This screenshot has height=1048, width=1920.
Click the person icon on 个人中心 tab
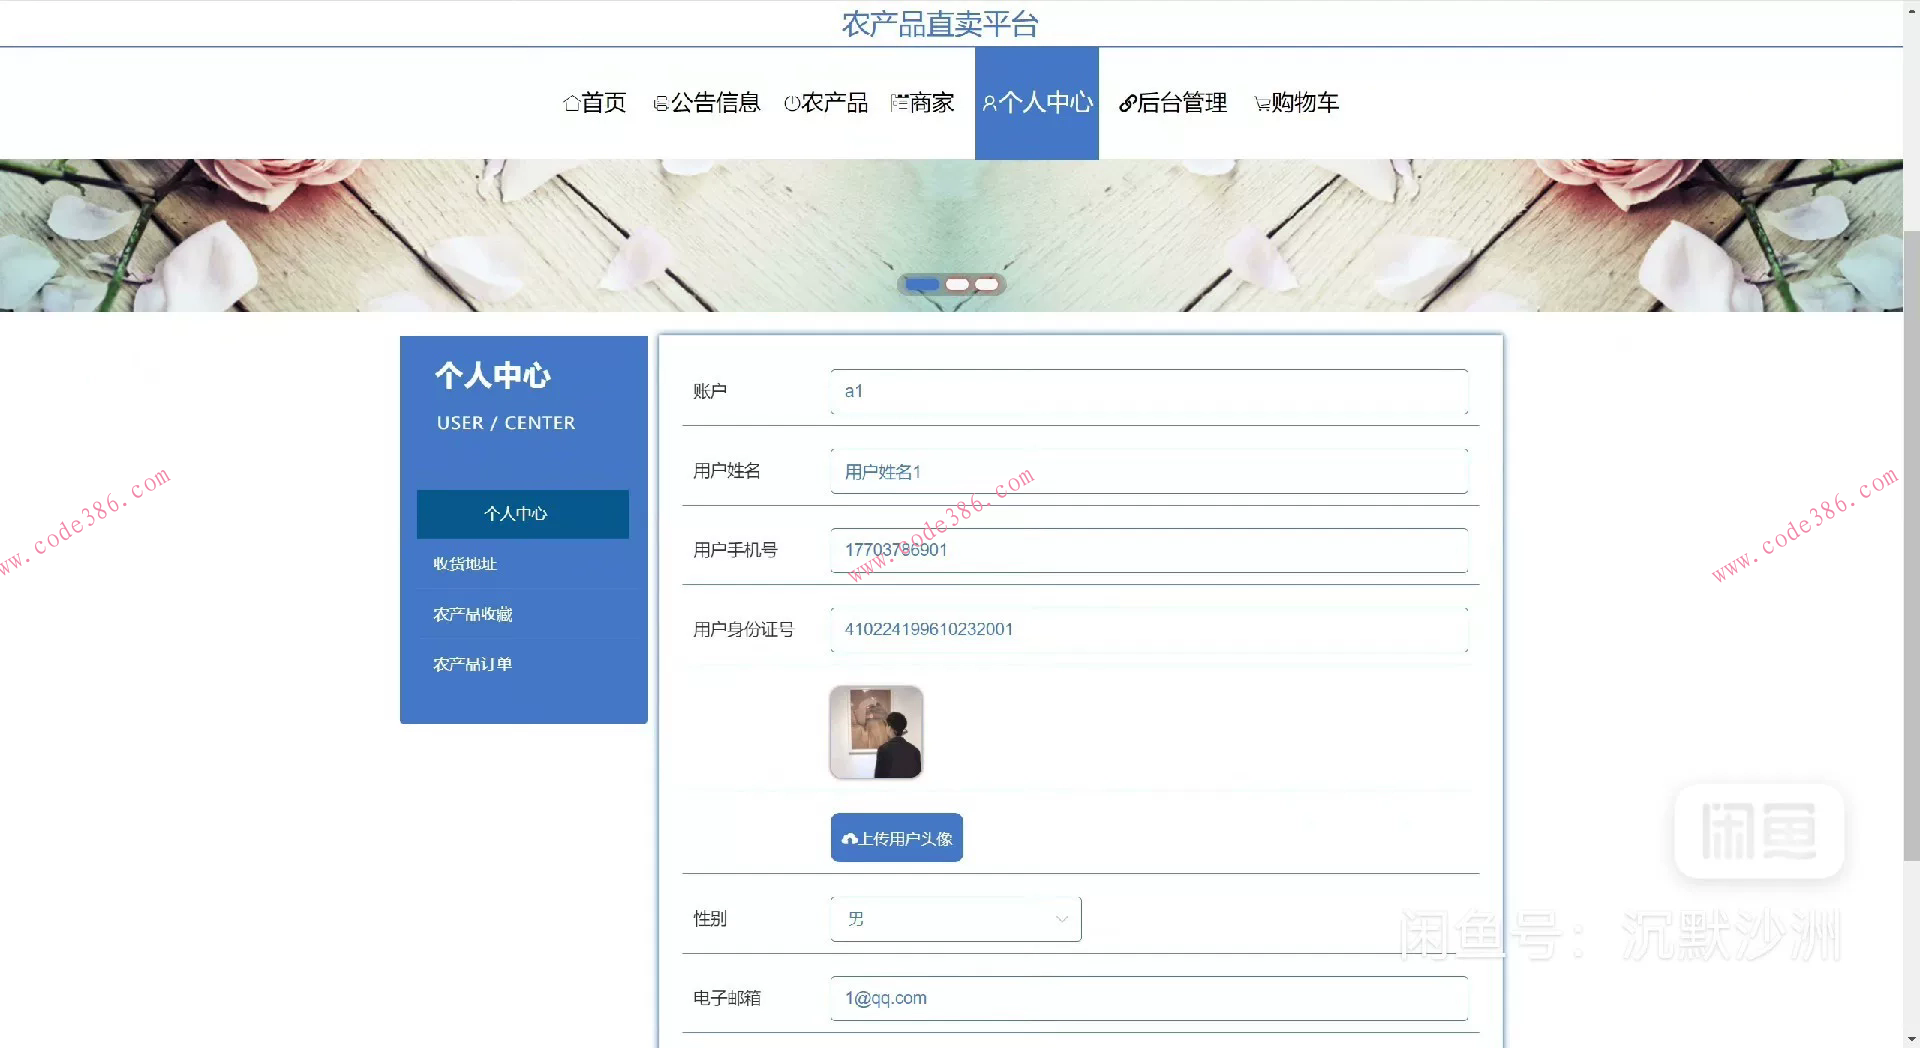(x=988, y=102)
